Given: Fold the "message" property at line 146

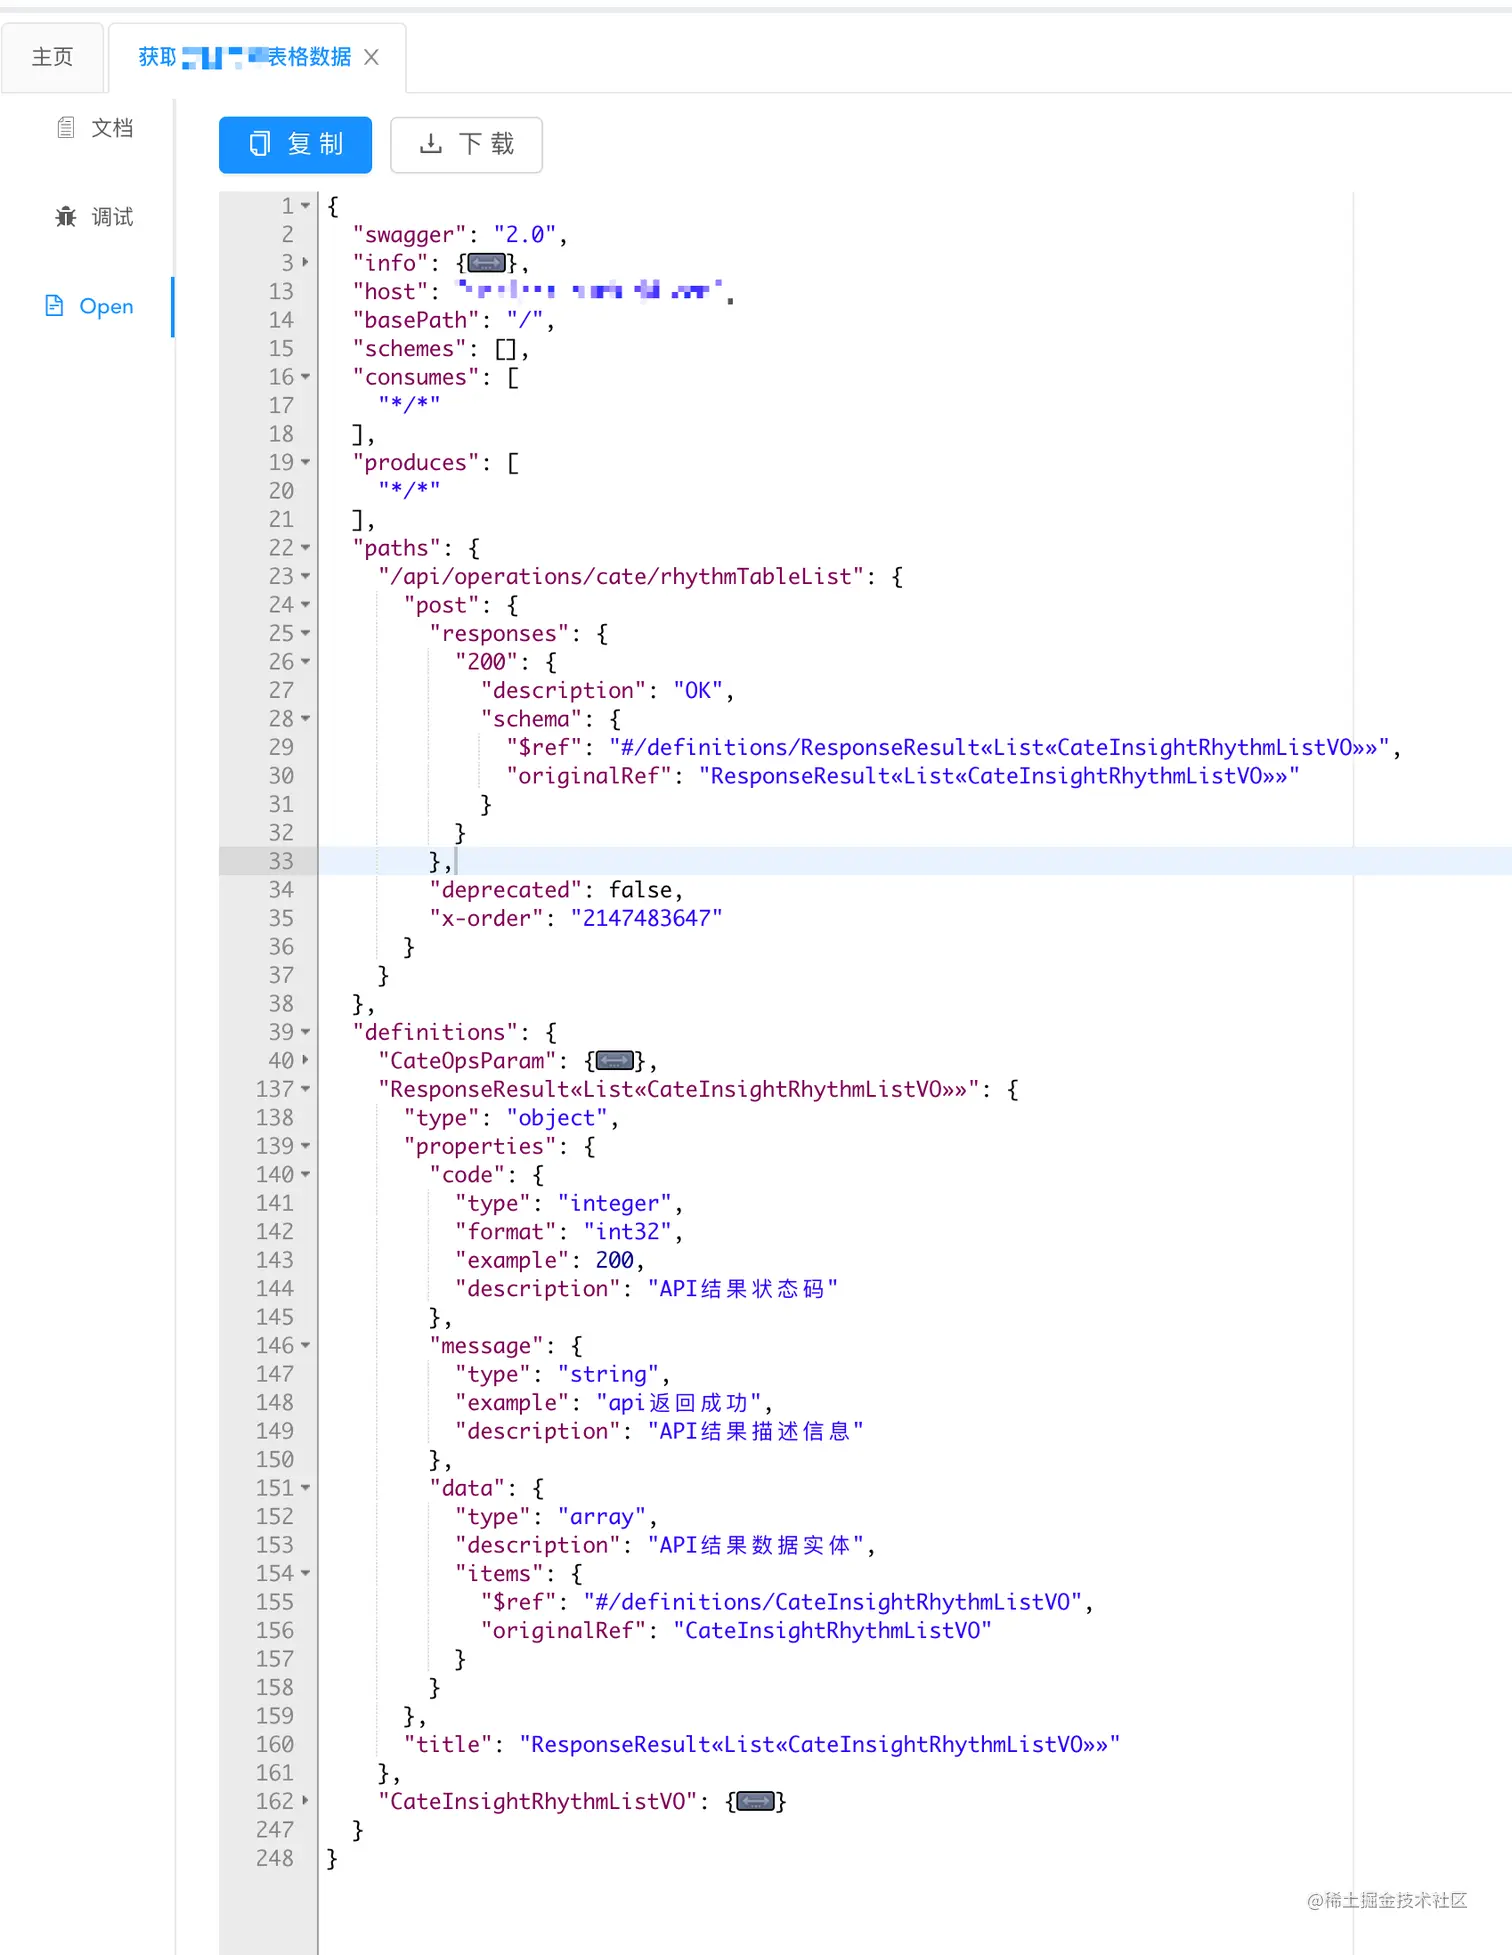Looking at the screenshot, I should tap(305, 1346).
